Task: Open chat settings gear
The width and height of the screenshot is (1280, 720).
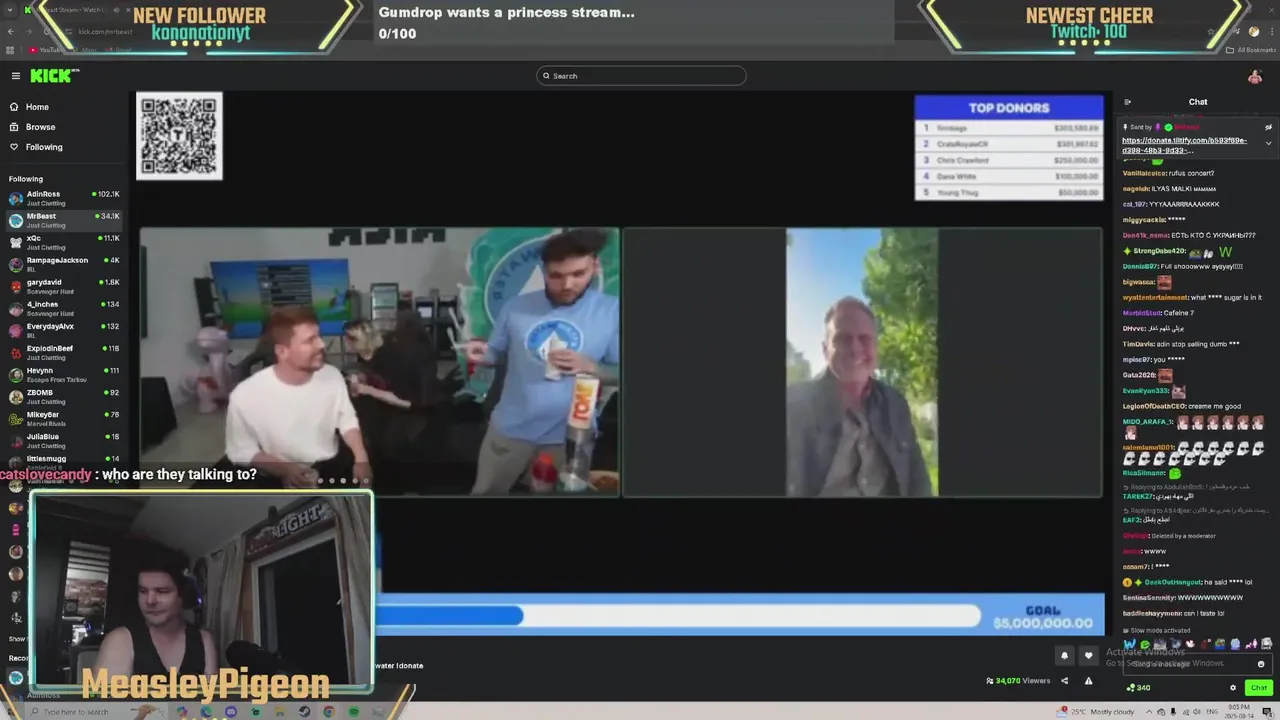Action: tap(1233, 688)
